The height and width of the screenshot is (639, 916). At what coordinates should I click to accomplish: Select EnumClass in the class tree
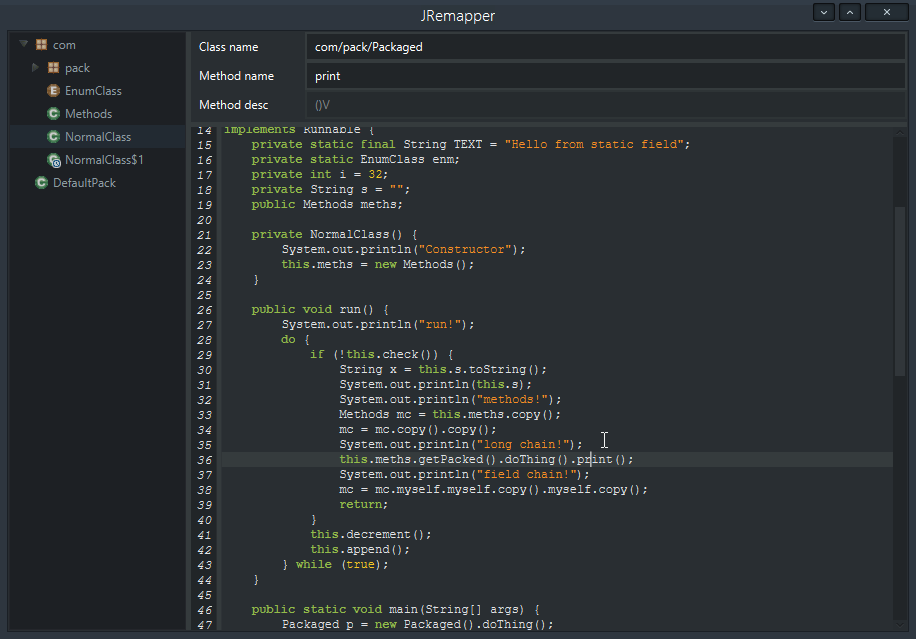(x=93, y=91)
